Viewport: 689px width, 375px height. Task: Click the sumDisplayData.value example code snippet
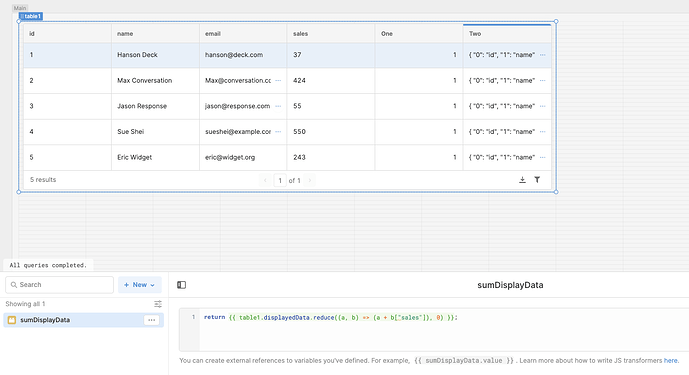point(464,360)
